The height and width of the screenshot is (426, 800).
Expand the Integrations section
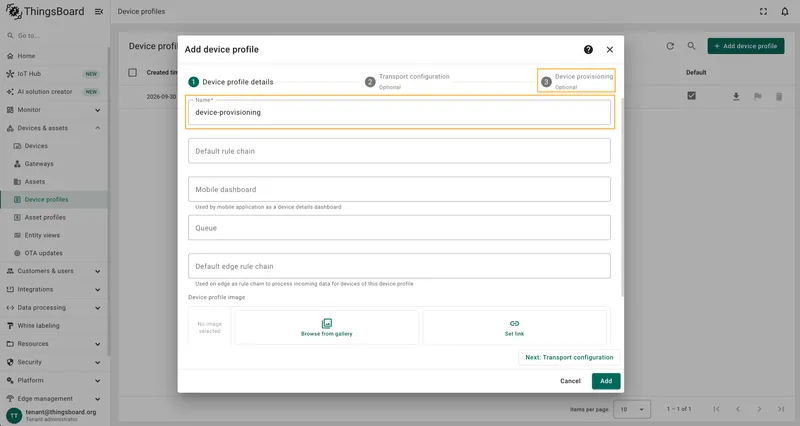[x=54, y=289]
